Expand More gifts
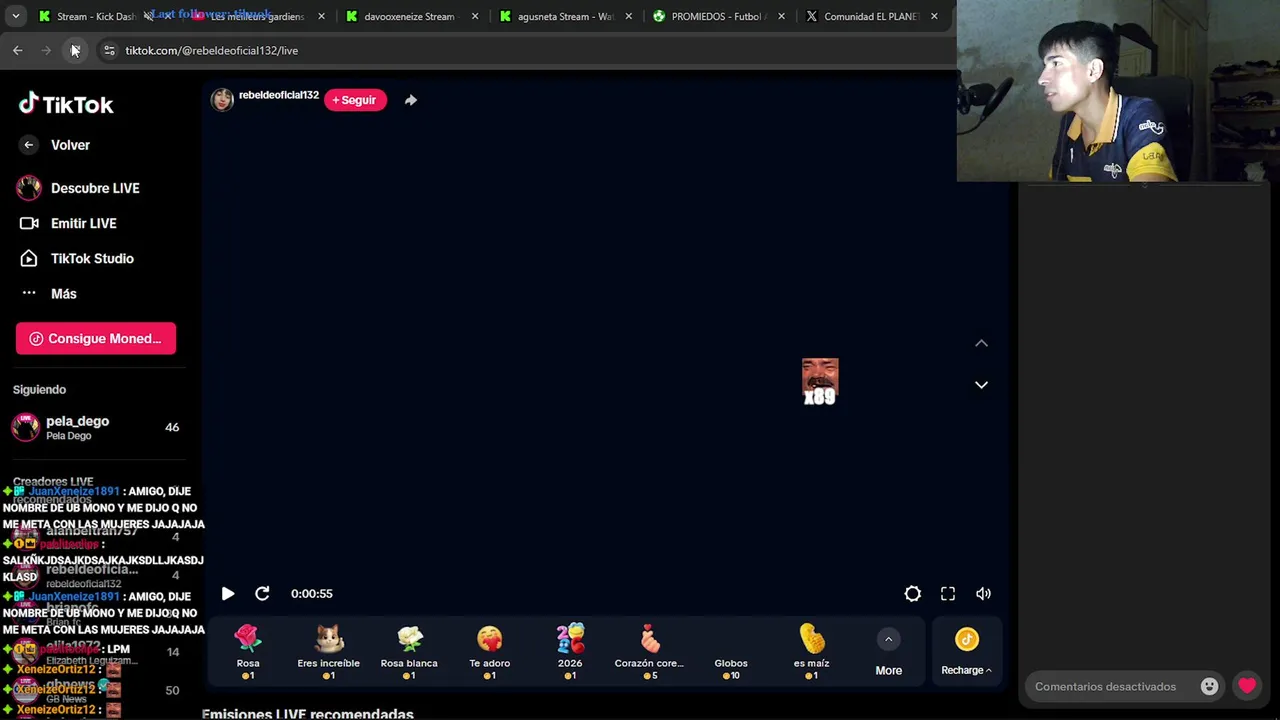Screen dimensions: 1280x720 pos(888,652)
